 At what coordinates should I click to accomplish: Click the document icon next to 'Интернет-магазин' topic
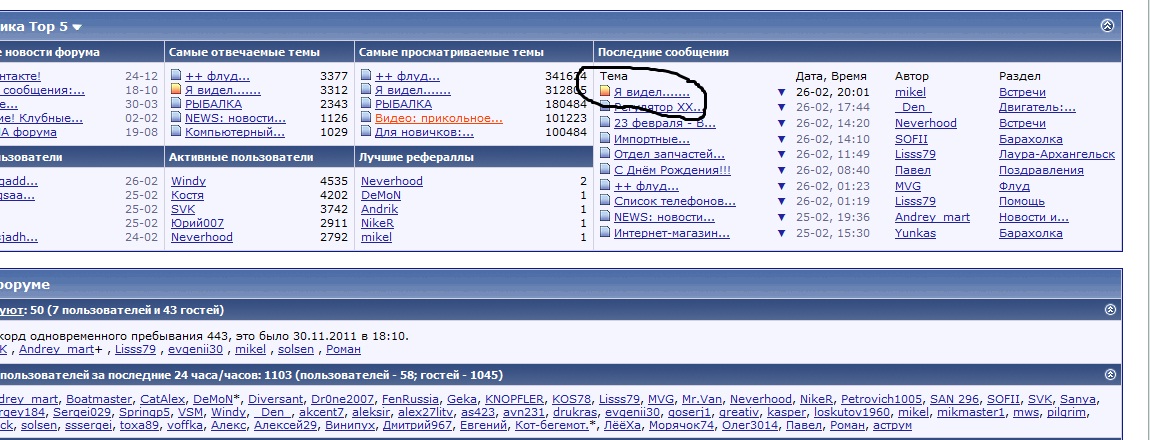(x=604, y=233)
